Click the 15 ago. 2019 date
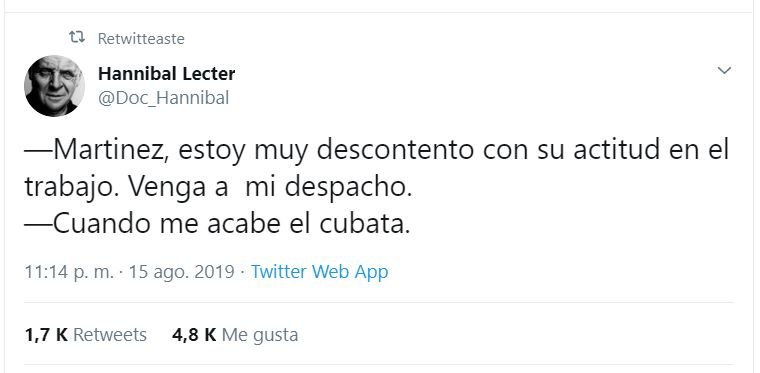 [x=181, y=272]
